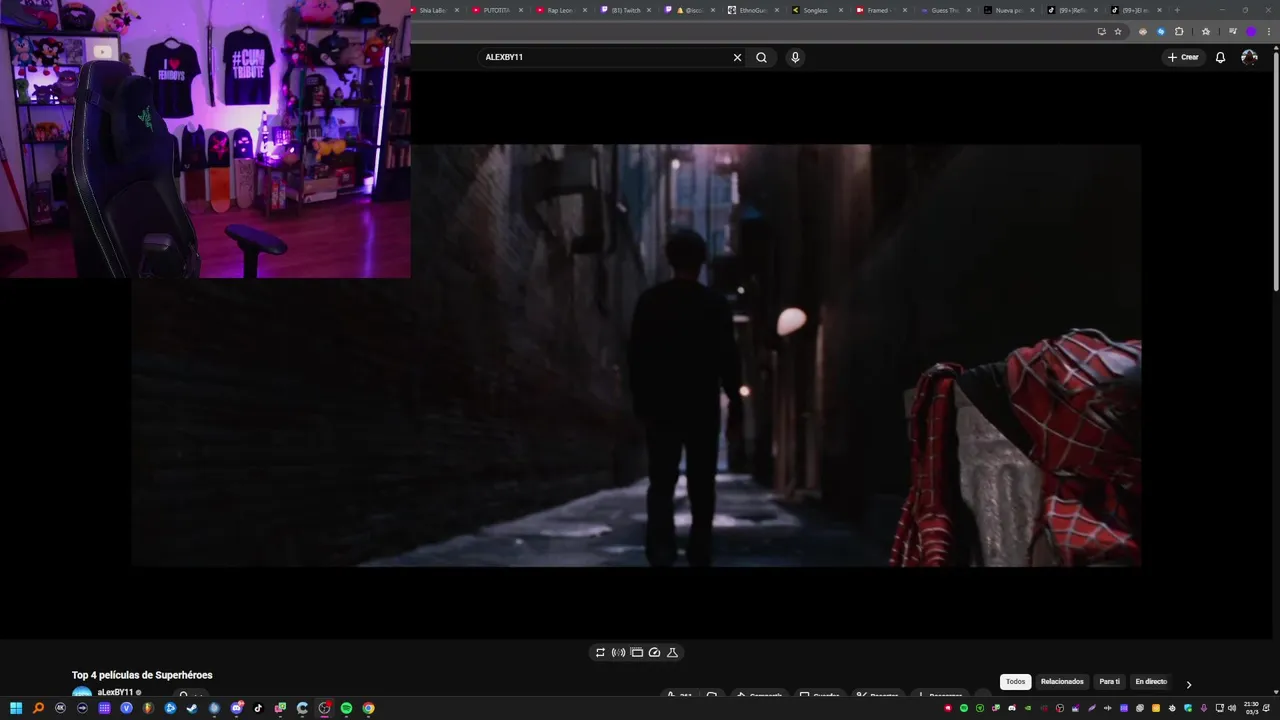Switch to the Shia LaBeouf browser tab
Screen dimensions: 1280x720
431,10
